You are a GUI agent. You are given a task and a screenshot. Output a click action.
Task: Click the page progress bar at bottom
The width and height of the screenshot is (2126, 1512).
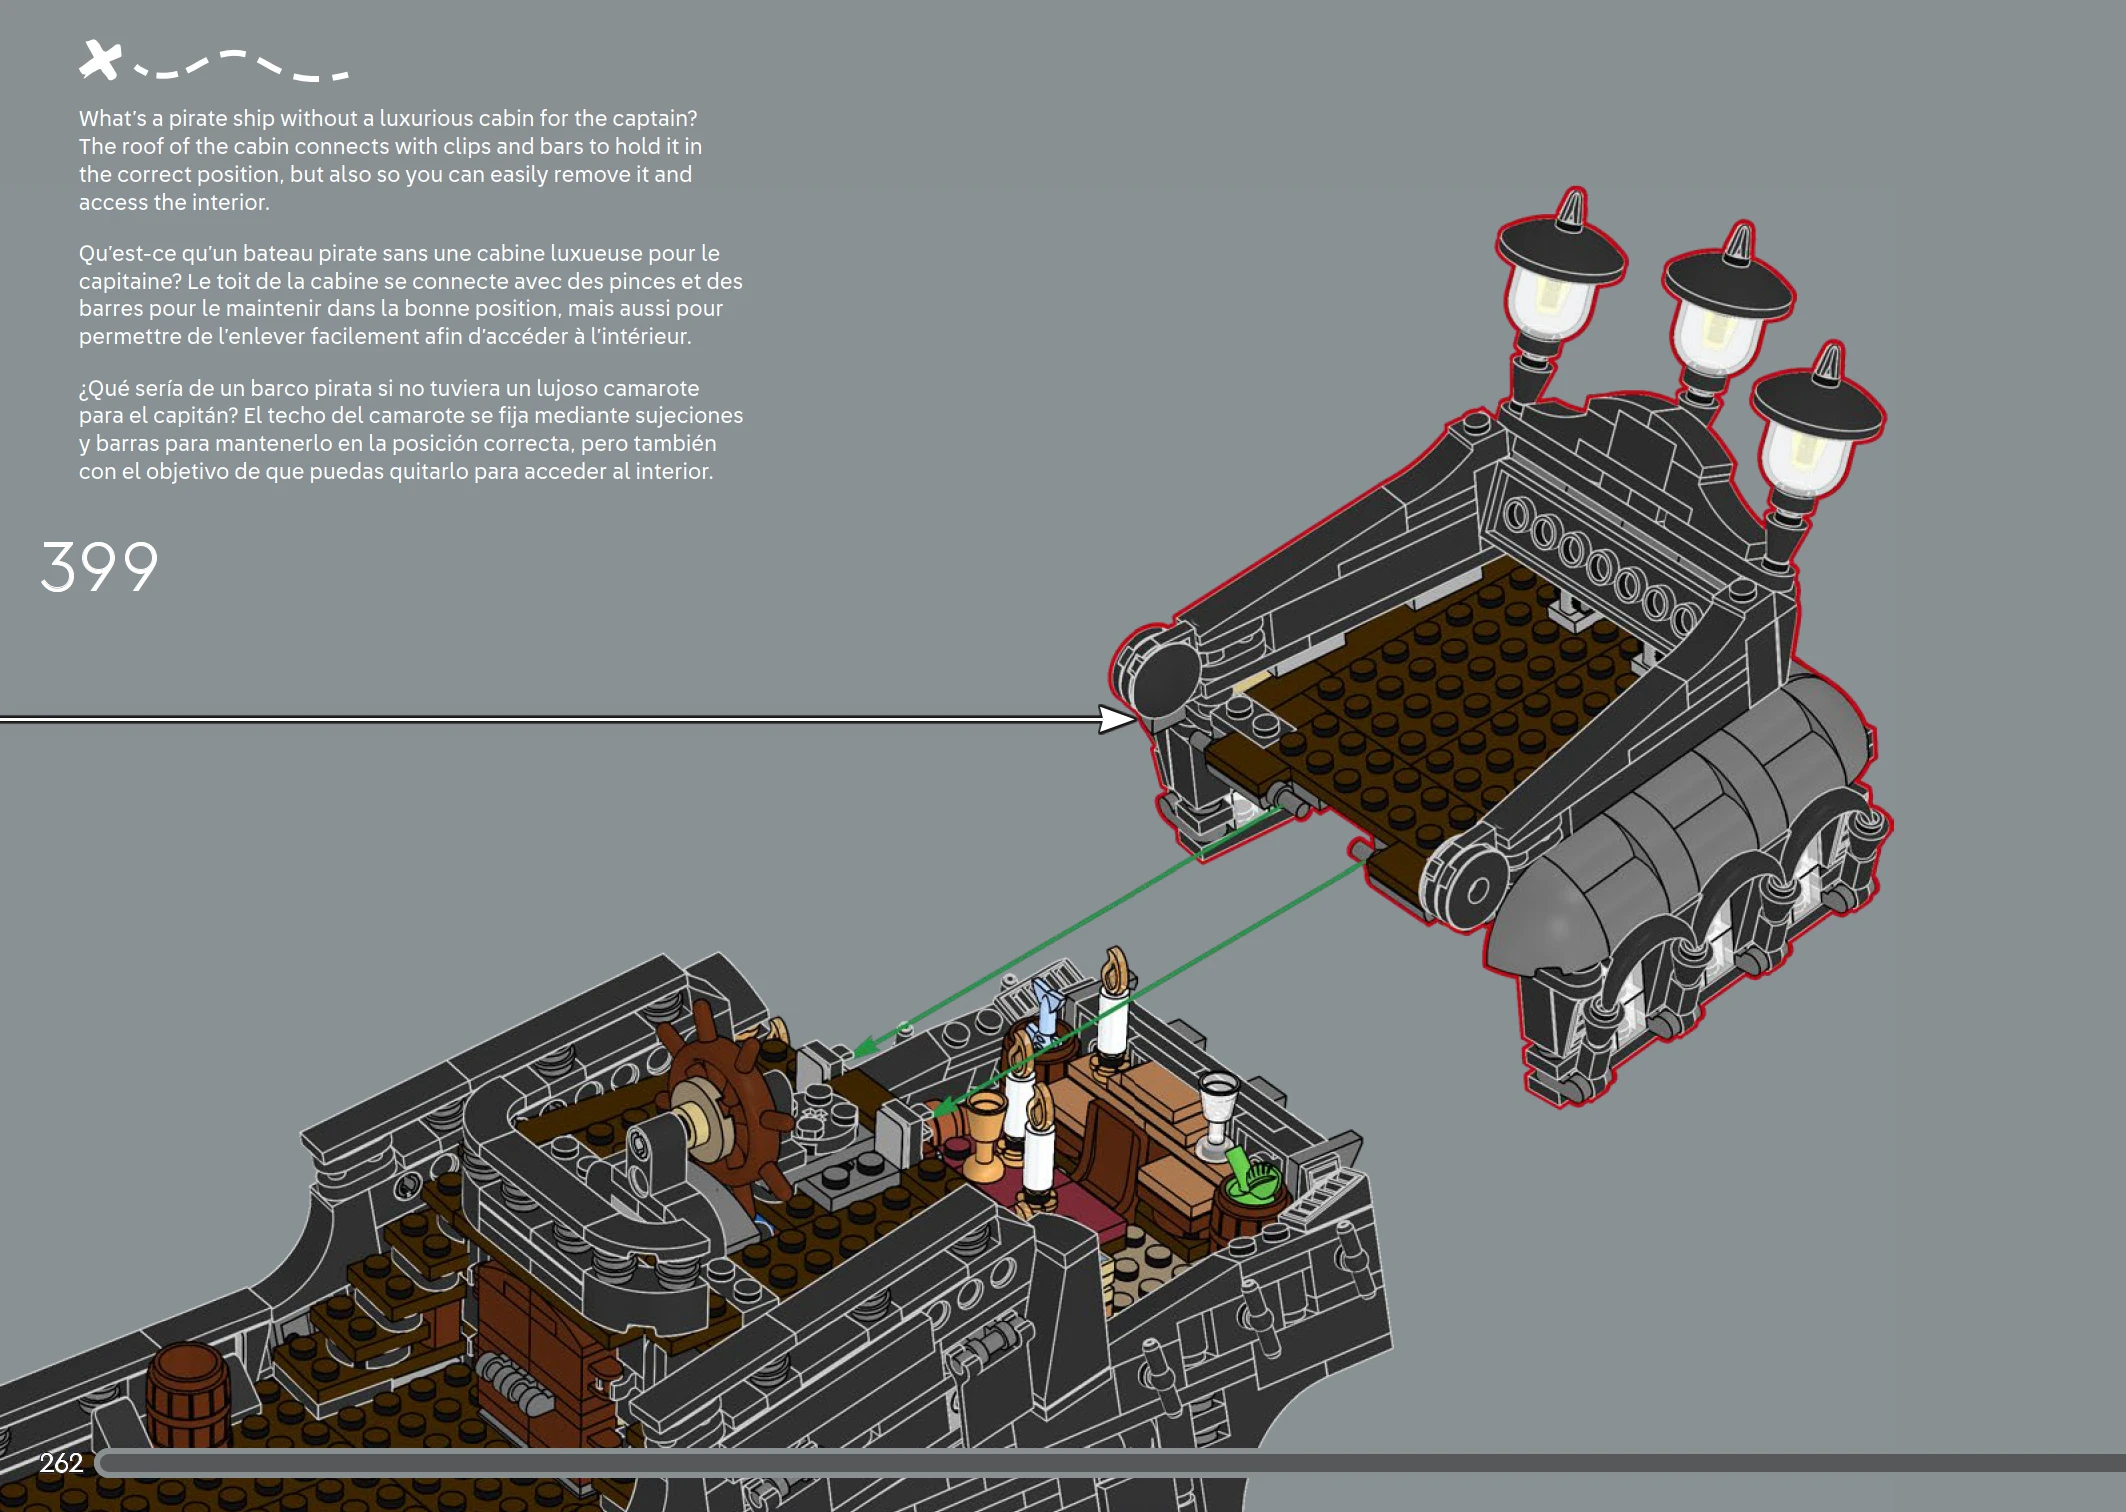[x=1100, y=1463]
